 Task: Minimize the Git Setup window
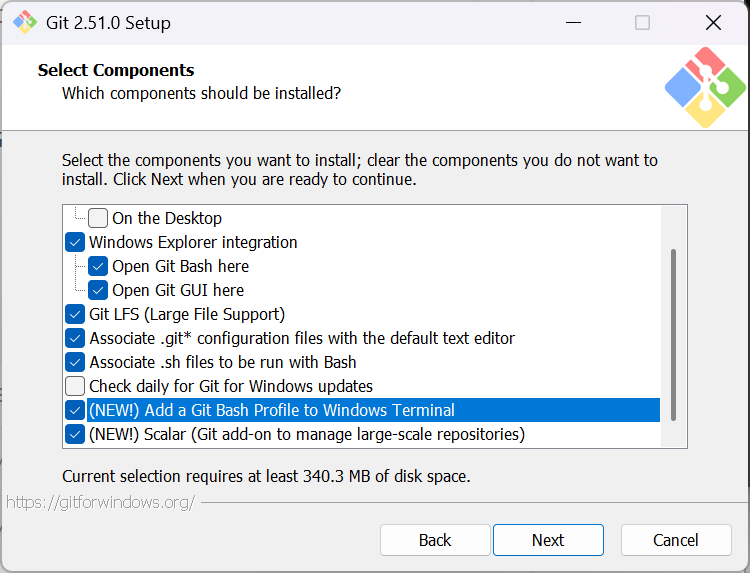pos(573,22)
